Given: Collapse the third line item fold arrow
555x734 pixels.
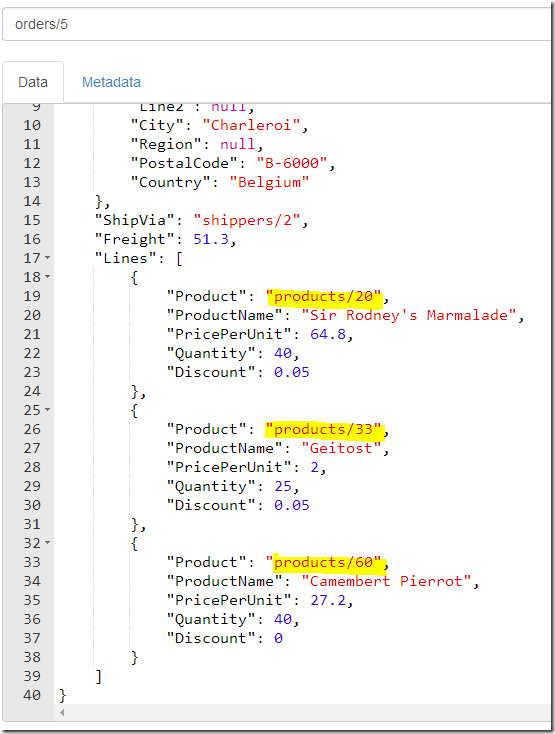Looking at the screenshot, I should tap(48, 543).
